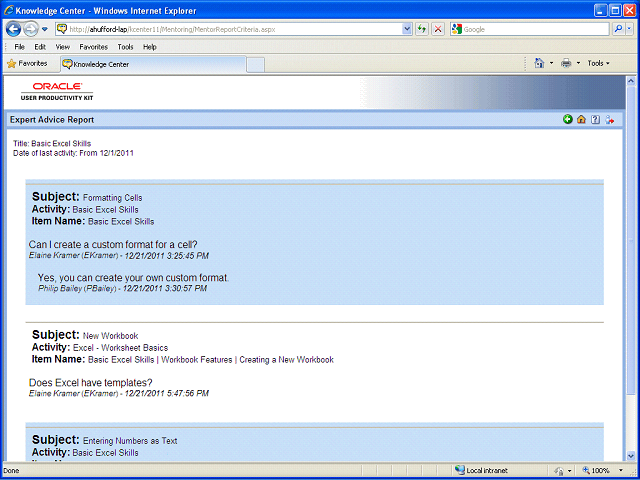Click 'Entering Numbers as Text' subject
The height and width of the screenshot is (480, 640).
pyautogui.click(x=130, y=441)
